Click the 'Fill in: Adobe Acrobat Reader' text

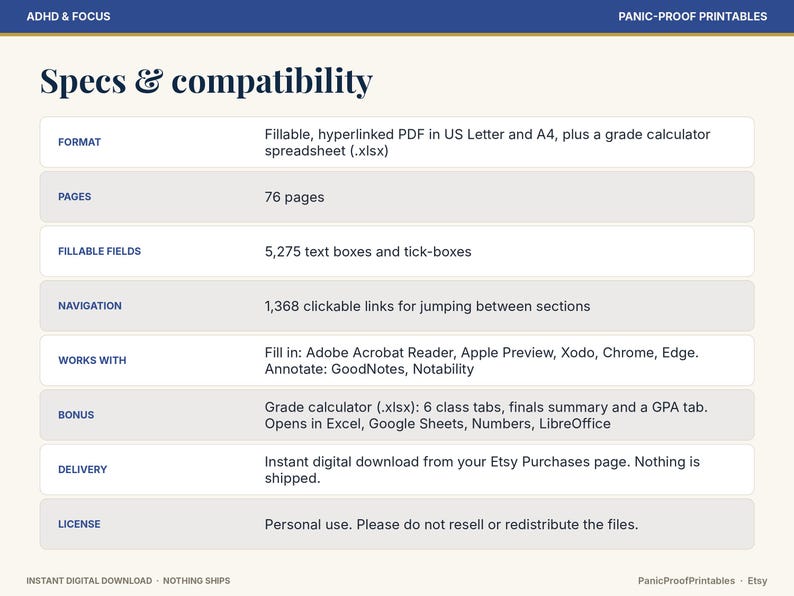coord(482,361)
